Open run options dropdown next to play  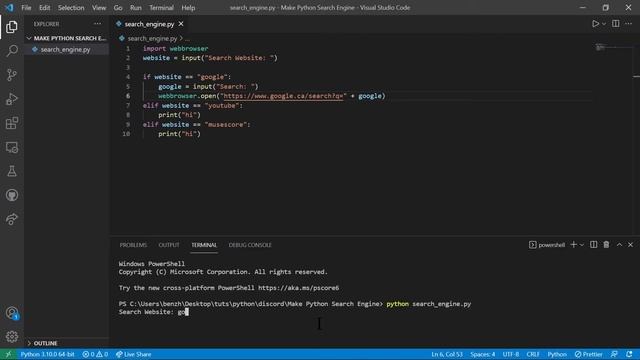coord(604,24)
